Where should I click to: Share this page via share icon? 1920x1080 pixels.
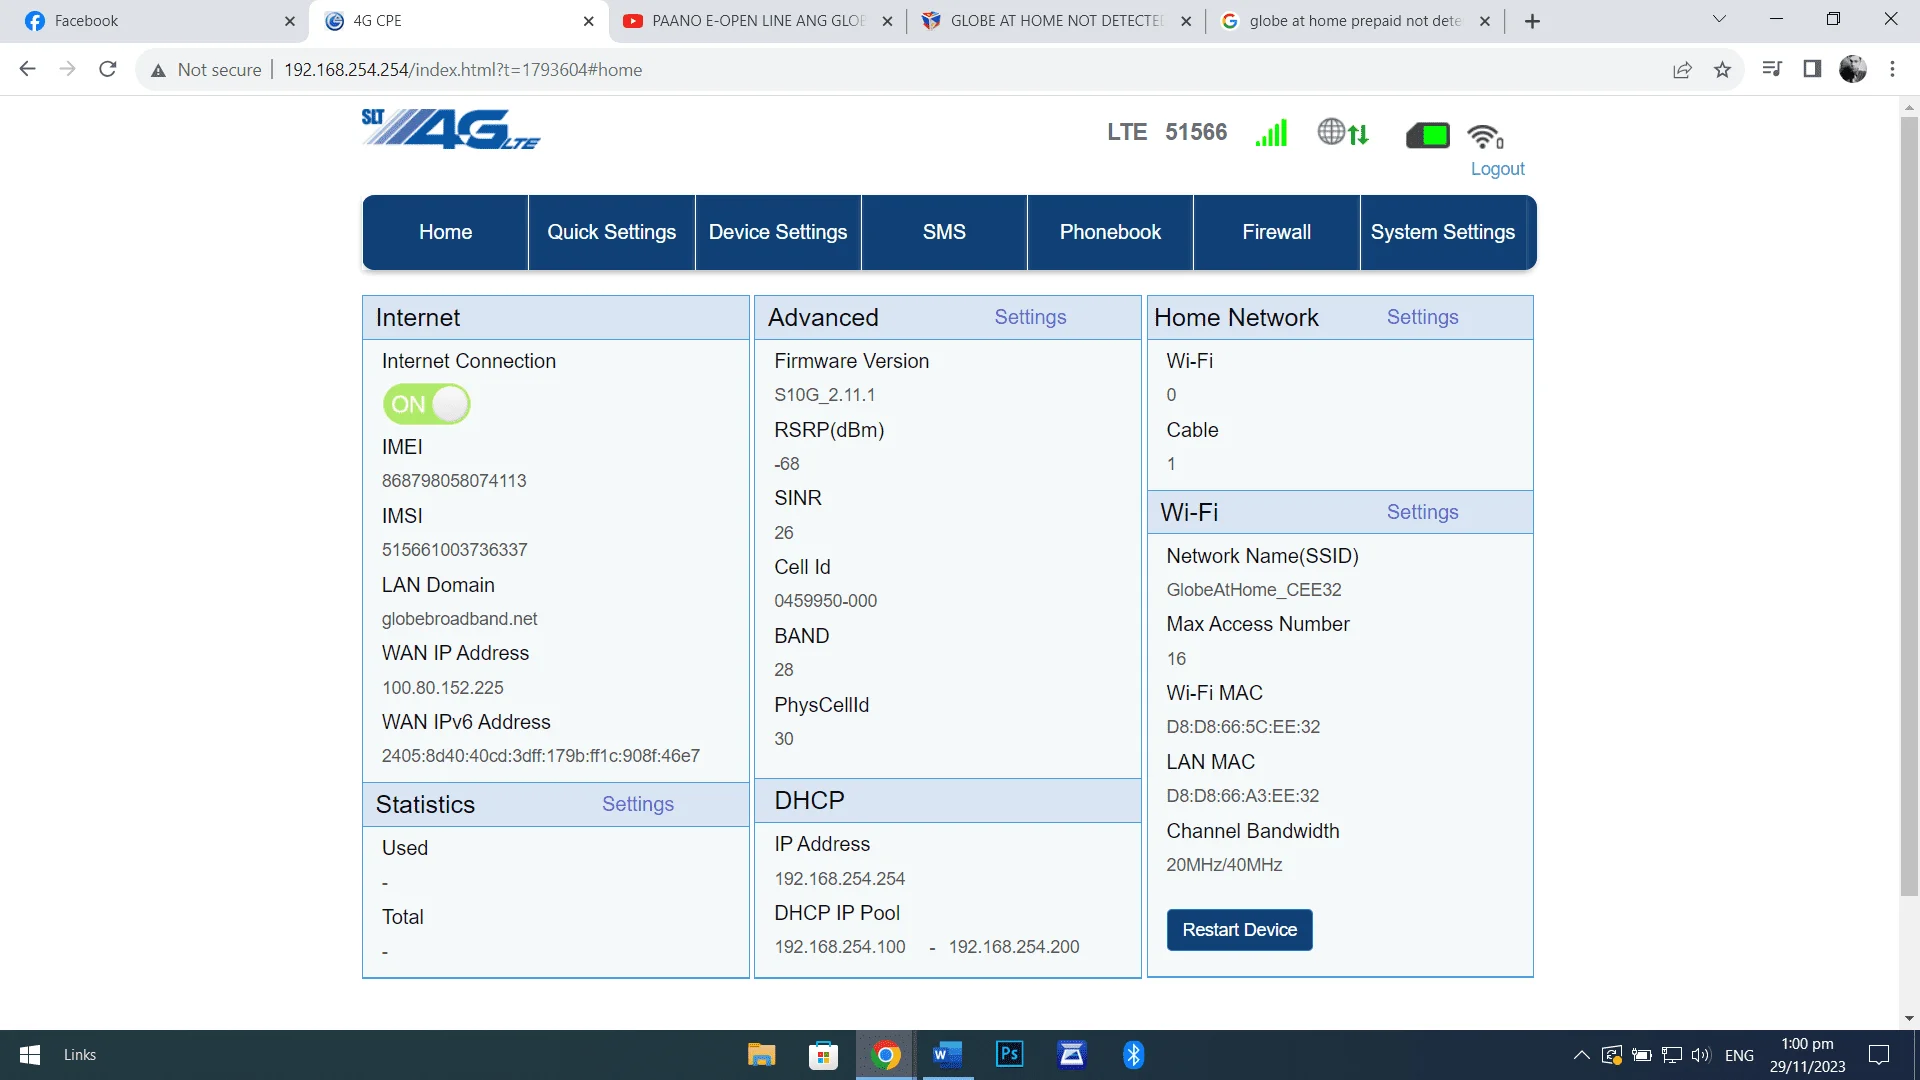coord(1682,69)
